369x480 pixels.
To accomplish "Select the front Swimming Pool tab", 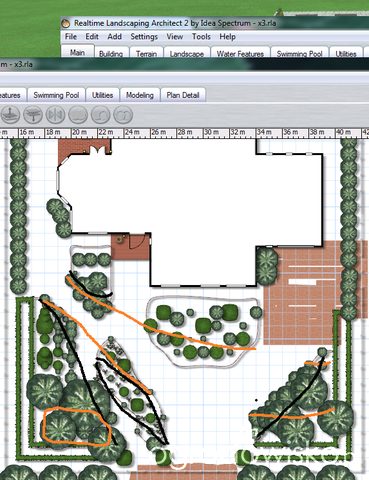I will point(56,95).
